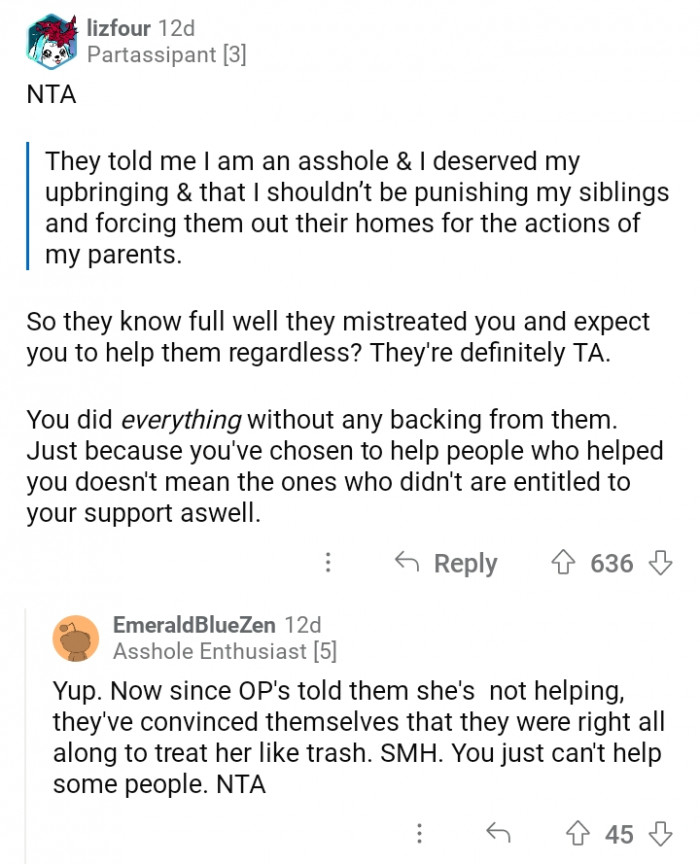The width and height of the screenshot is (700, 864).
Task: Open more options on lizfour's comment
Action: pos(327,563)
